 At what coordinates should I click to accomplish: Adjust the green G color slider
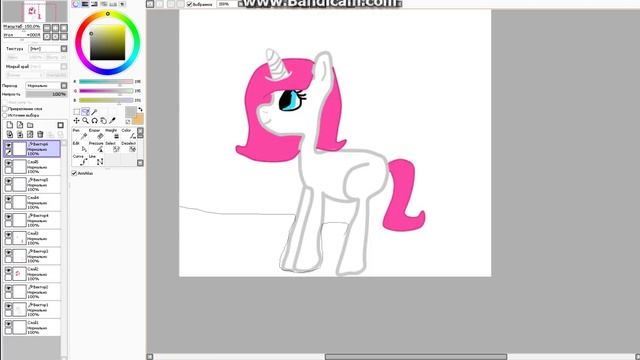(106, 91)
